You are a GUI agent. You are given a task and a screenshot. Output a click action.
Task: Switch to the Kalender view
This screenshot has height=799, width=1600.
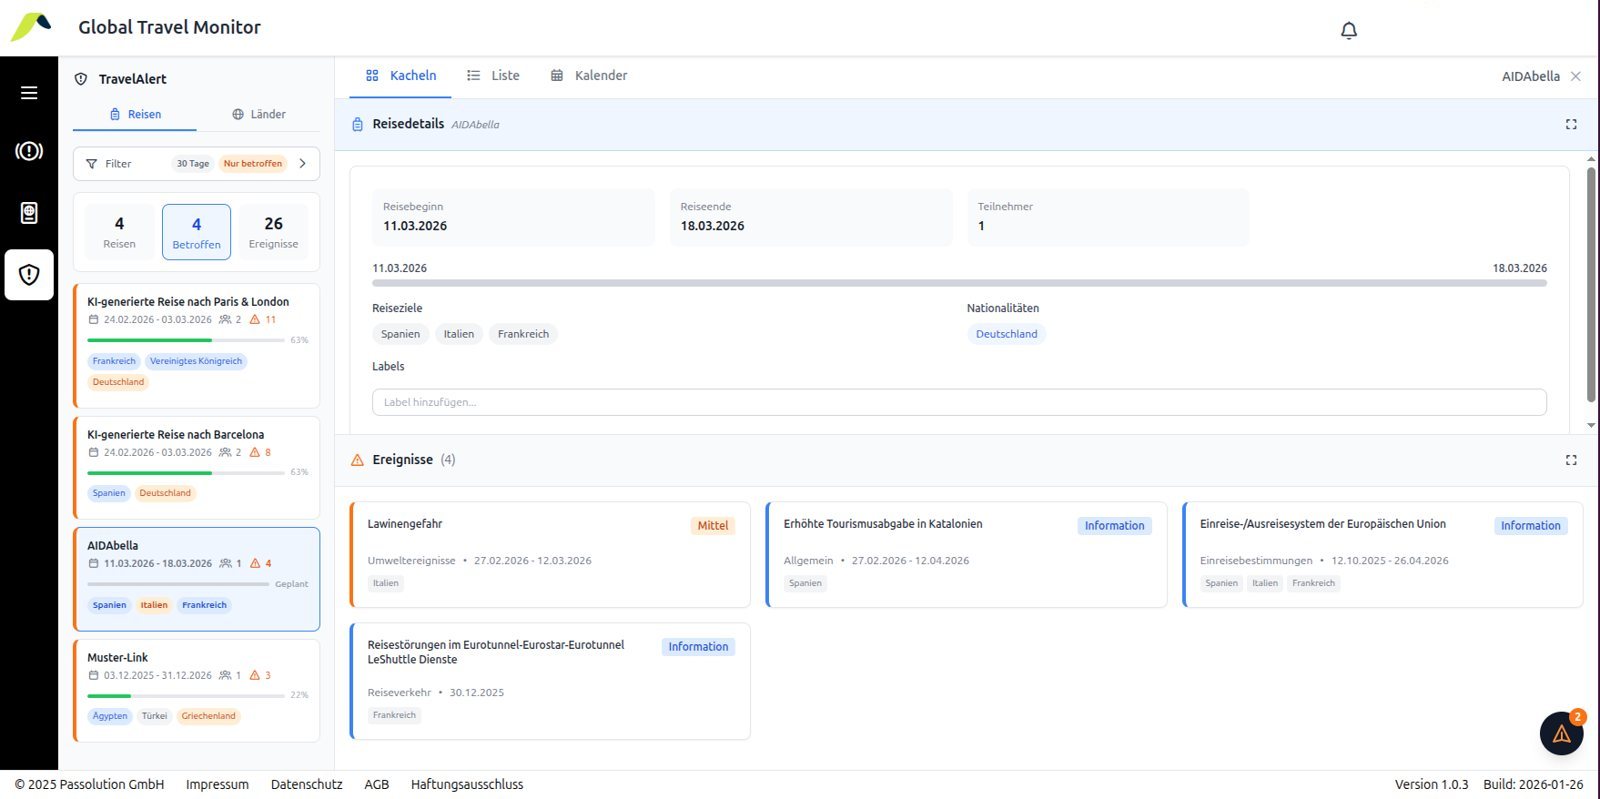point(589,76)
